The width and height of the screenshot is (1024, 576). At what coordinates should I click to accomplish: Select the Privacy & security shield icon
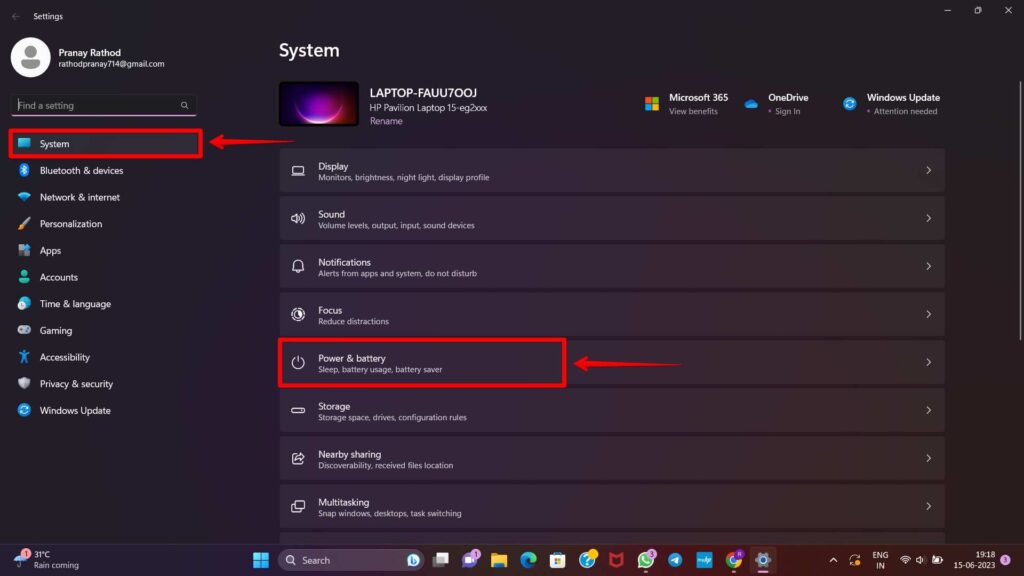[x=23, y=383]
